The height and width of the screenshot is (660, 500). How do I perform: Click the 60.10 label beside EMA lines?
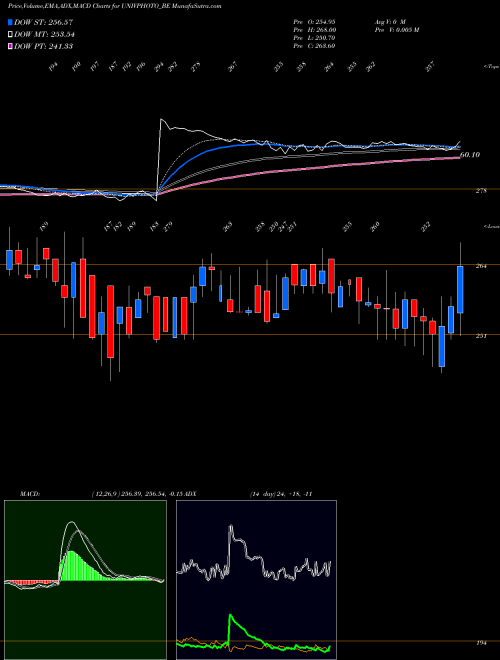(470, 155)
